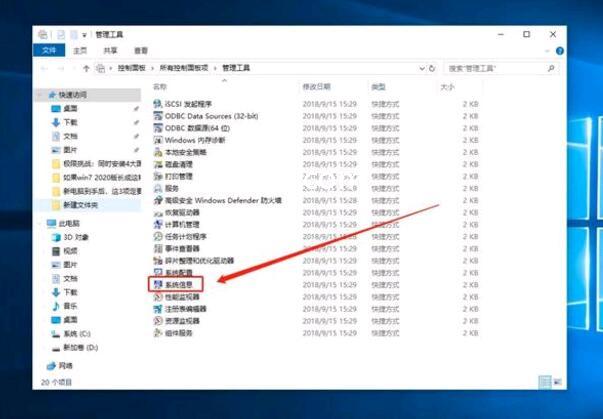
Task: Sort files by 修改日期 column header
Action: [317, 88]
